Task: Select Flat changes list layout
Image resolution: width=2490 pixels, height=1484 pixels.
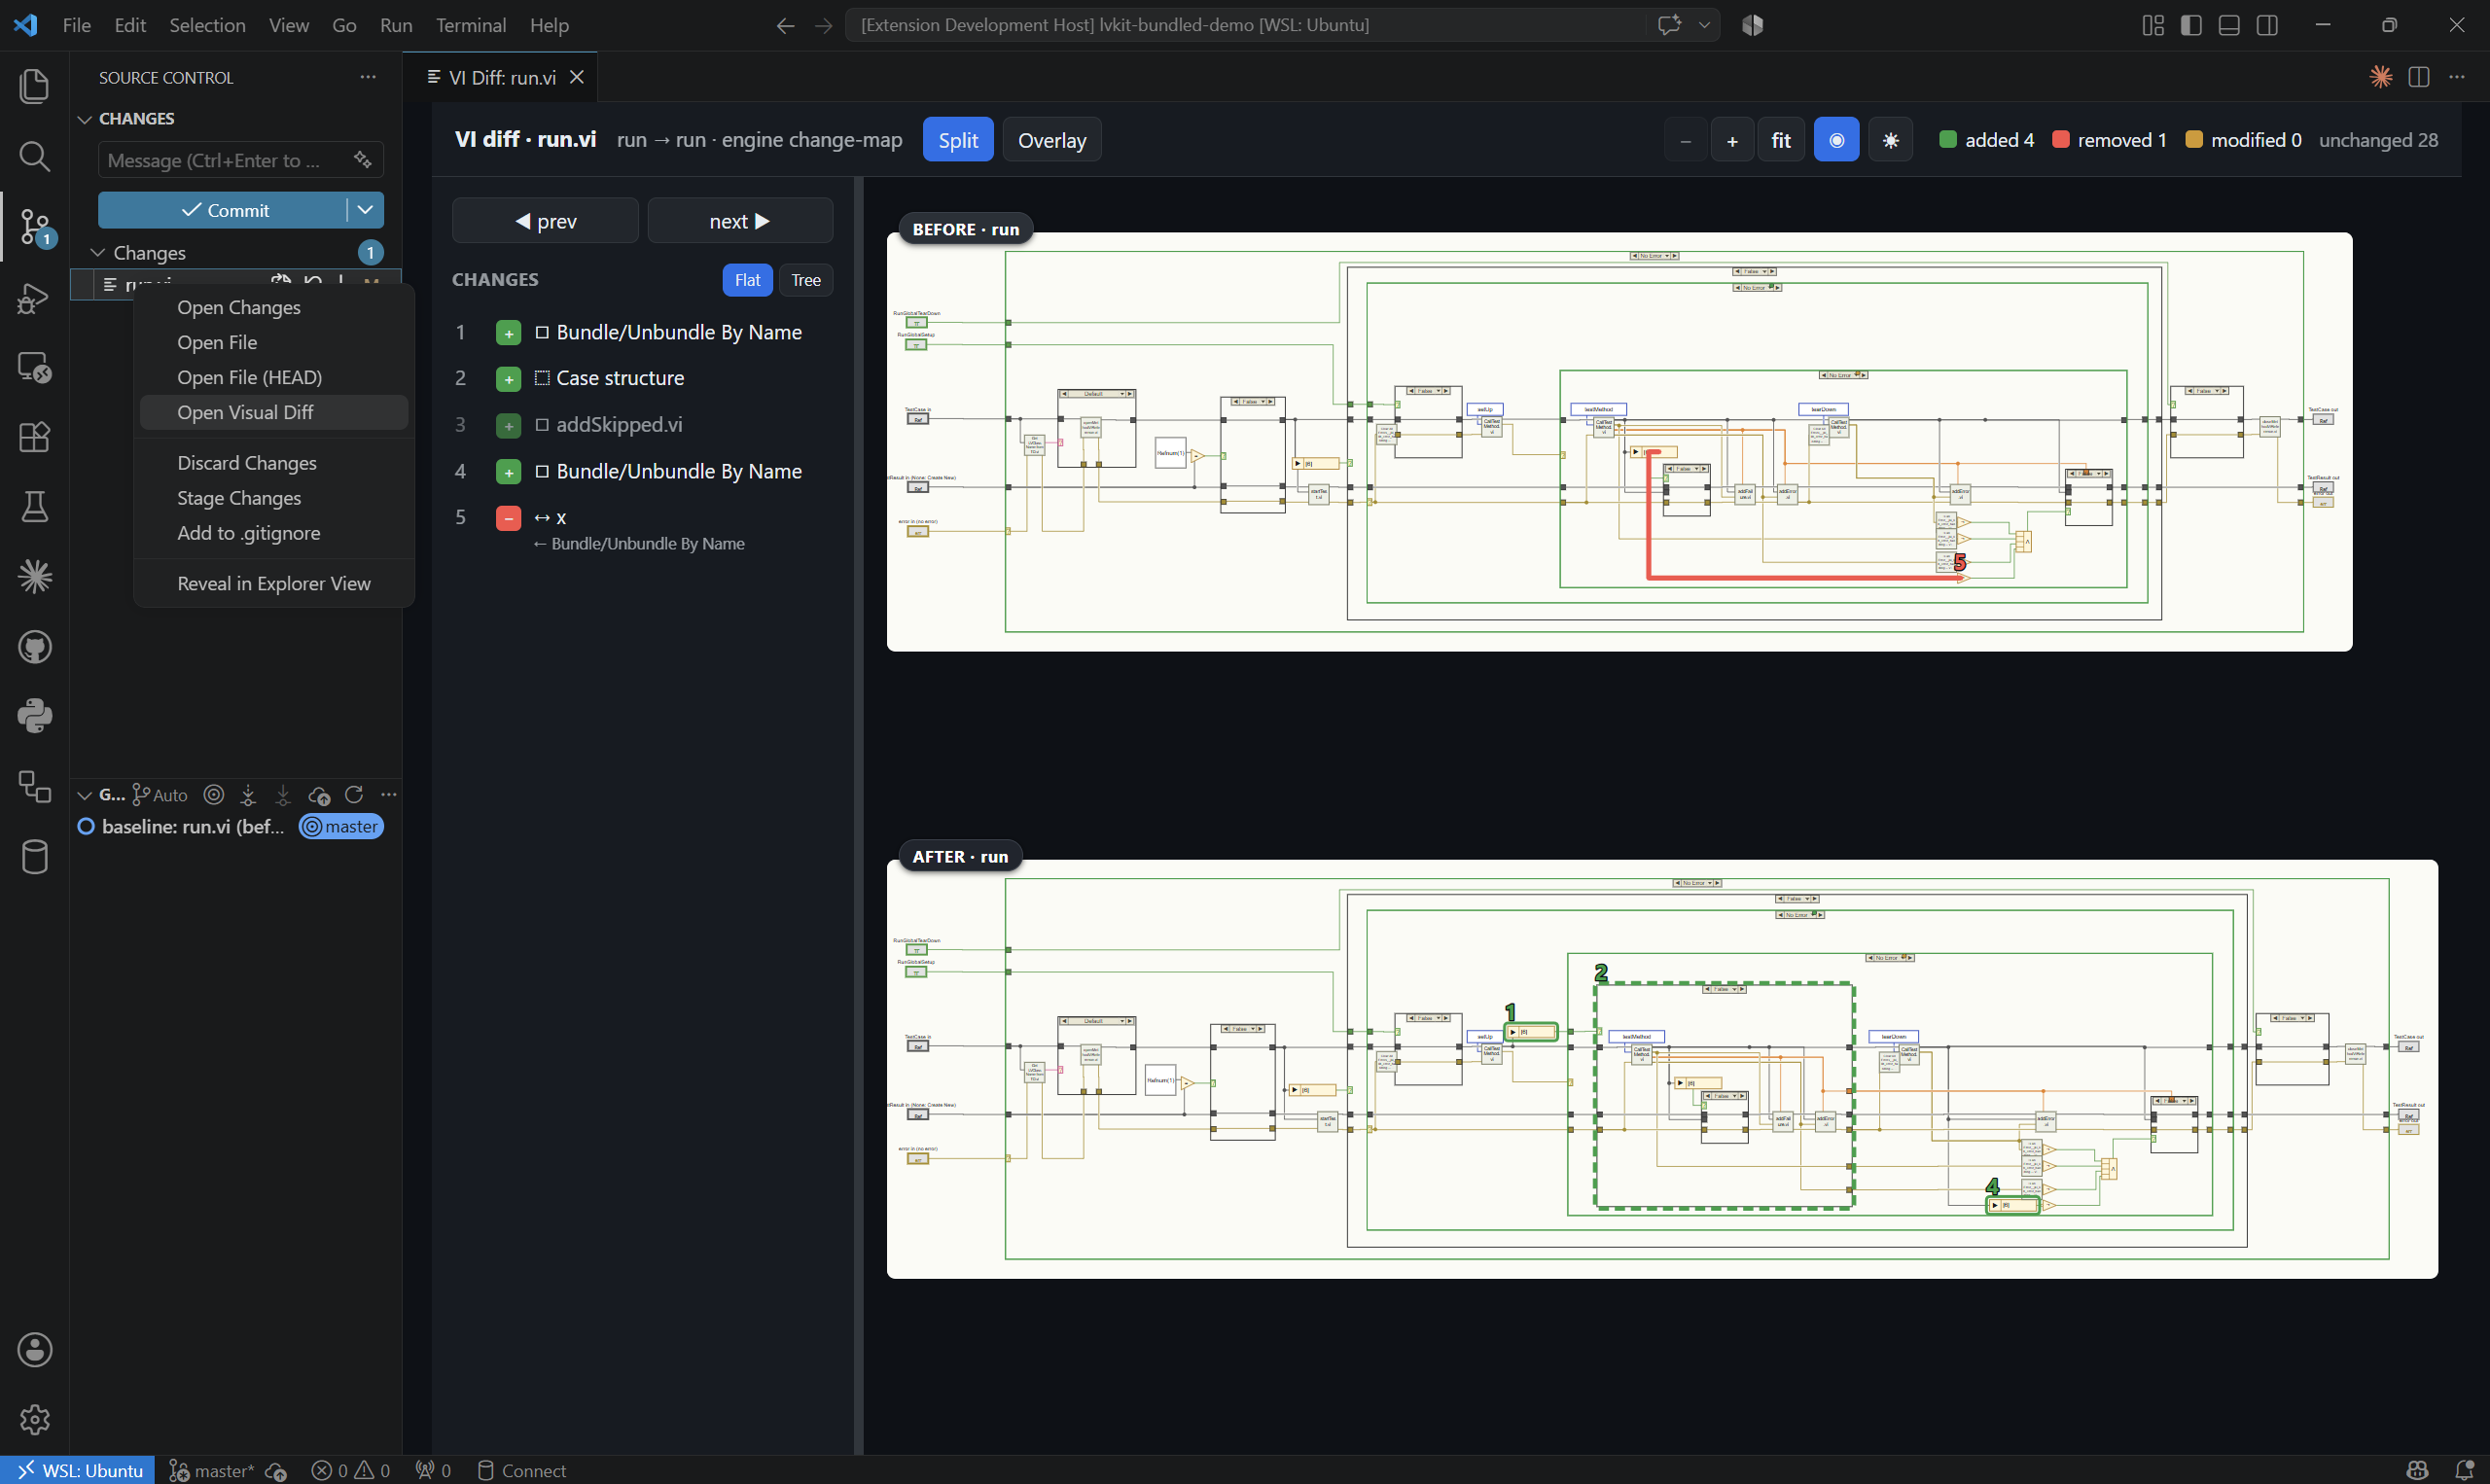Action: point(747,280)
